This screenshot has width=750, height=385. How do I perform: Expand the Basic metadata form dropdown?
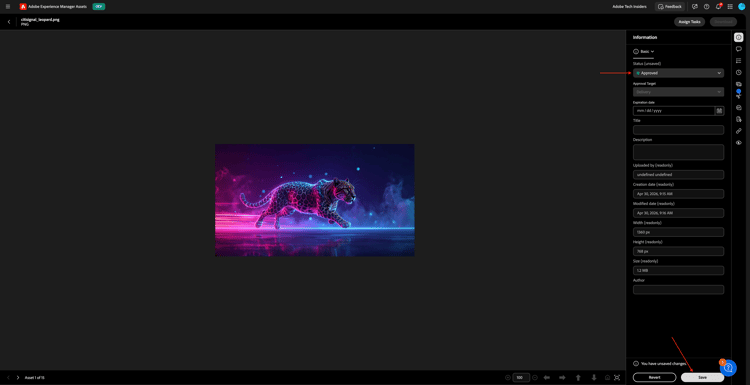click(644, 51)
